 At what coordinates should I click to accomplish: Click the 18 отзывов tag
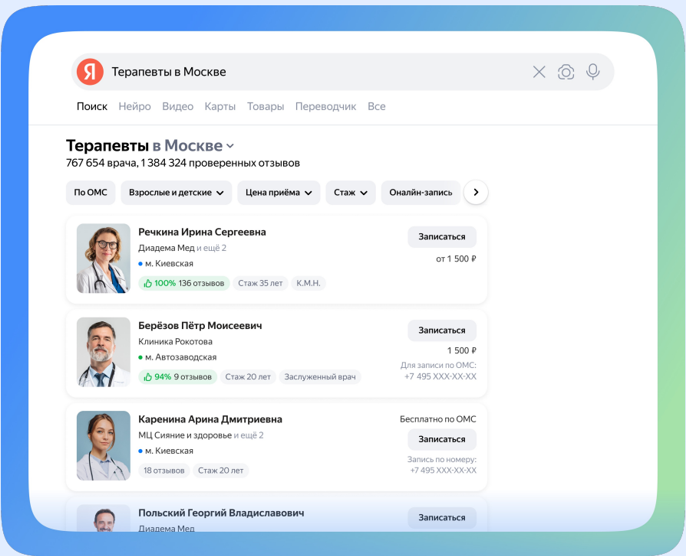(x=164, y=471)
